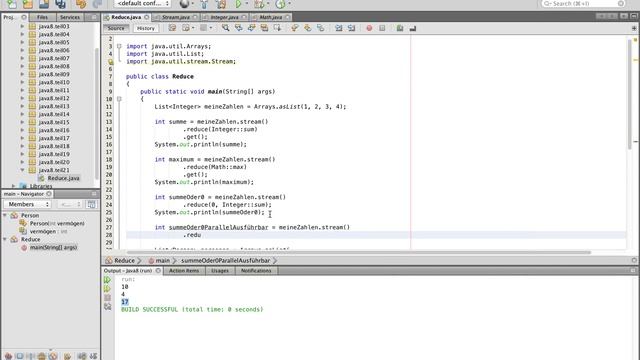This screenshot has height=360, width=640.
Task: Click the Find Previous Occurrence icon
Action: click(238, 28)
